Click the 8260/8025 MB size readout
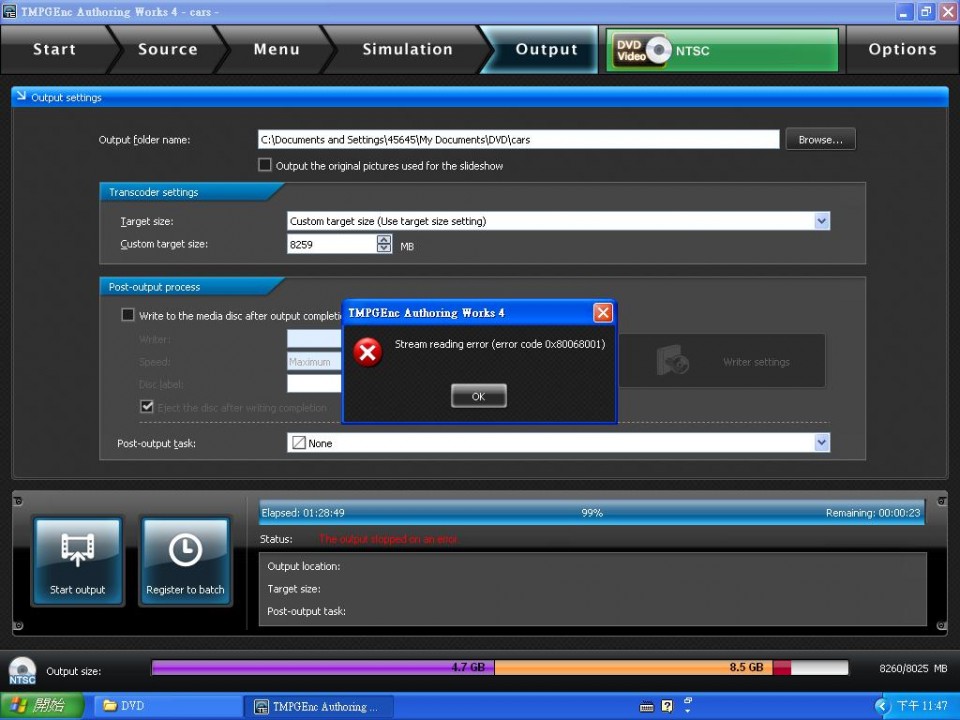Screen dimensions: 960x720 [x=913, y=669]
